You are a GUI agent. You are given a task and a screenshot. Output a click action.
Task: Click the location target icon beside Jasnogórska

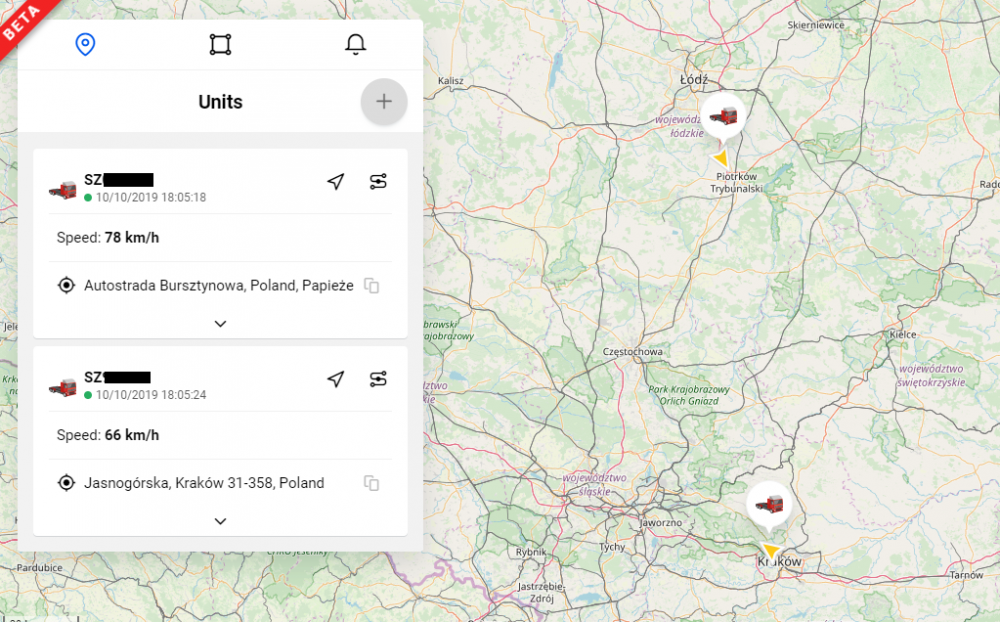[x=66, y=483]
